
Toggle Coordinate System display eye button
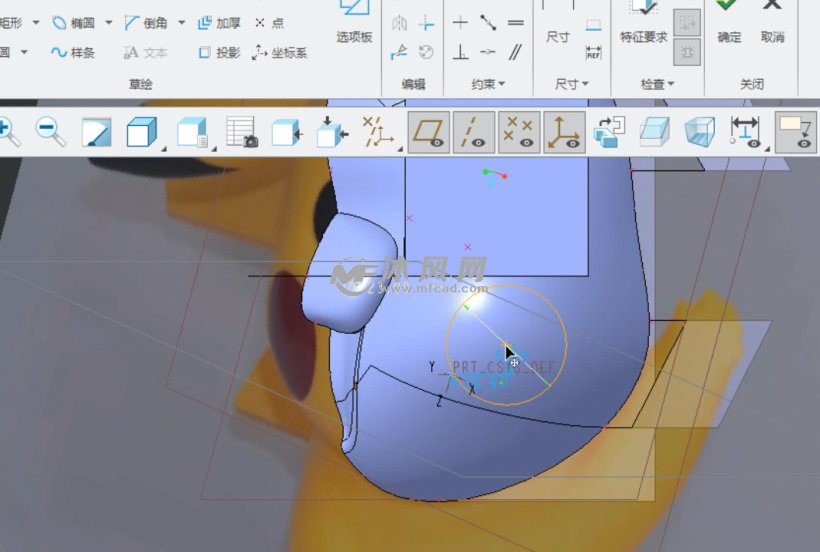pyautogui.click(x=564, y=132)
